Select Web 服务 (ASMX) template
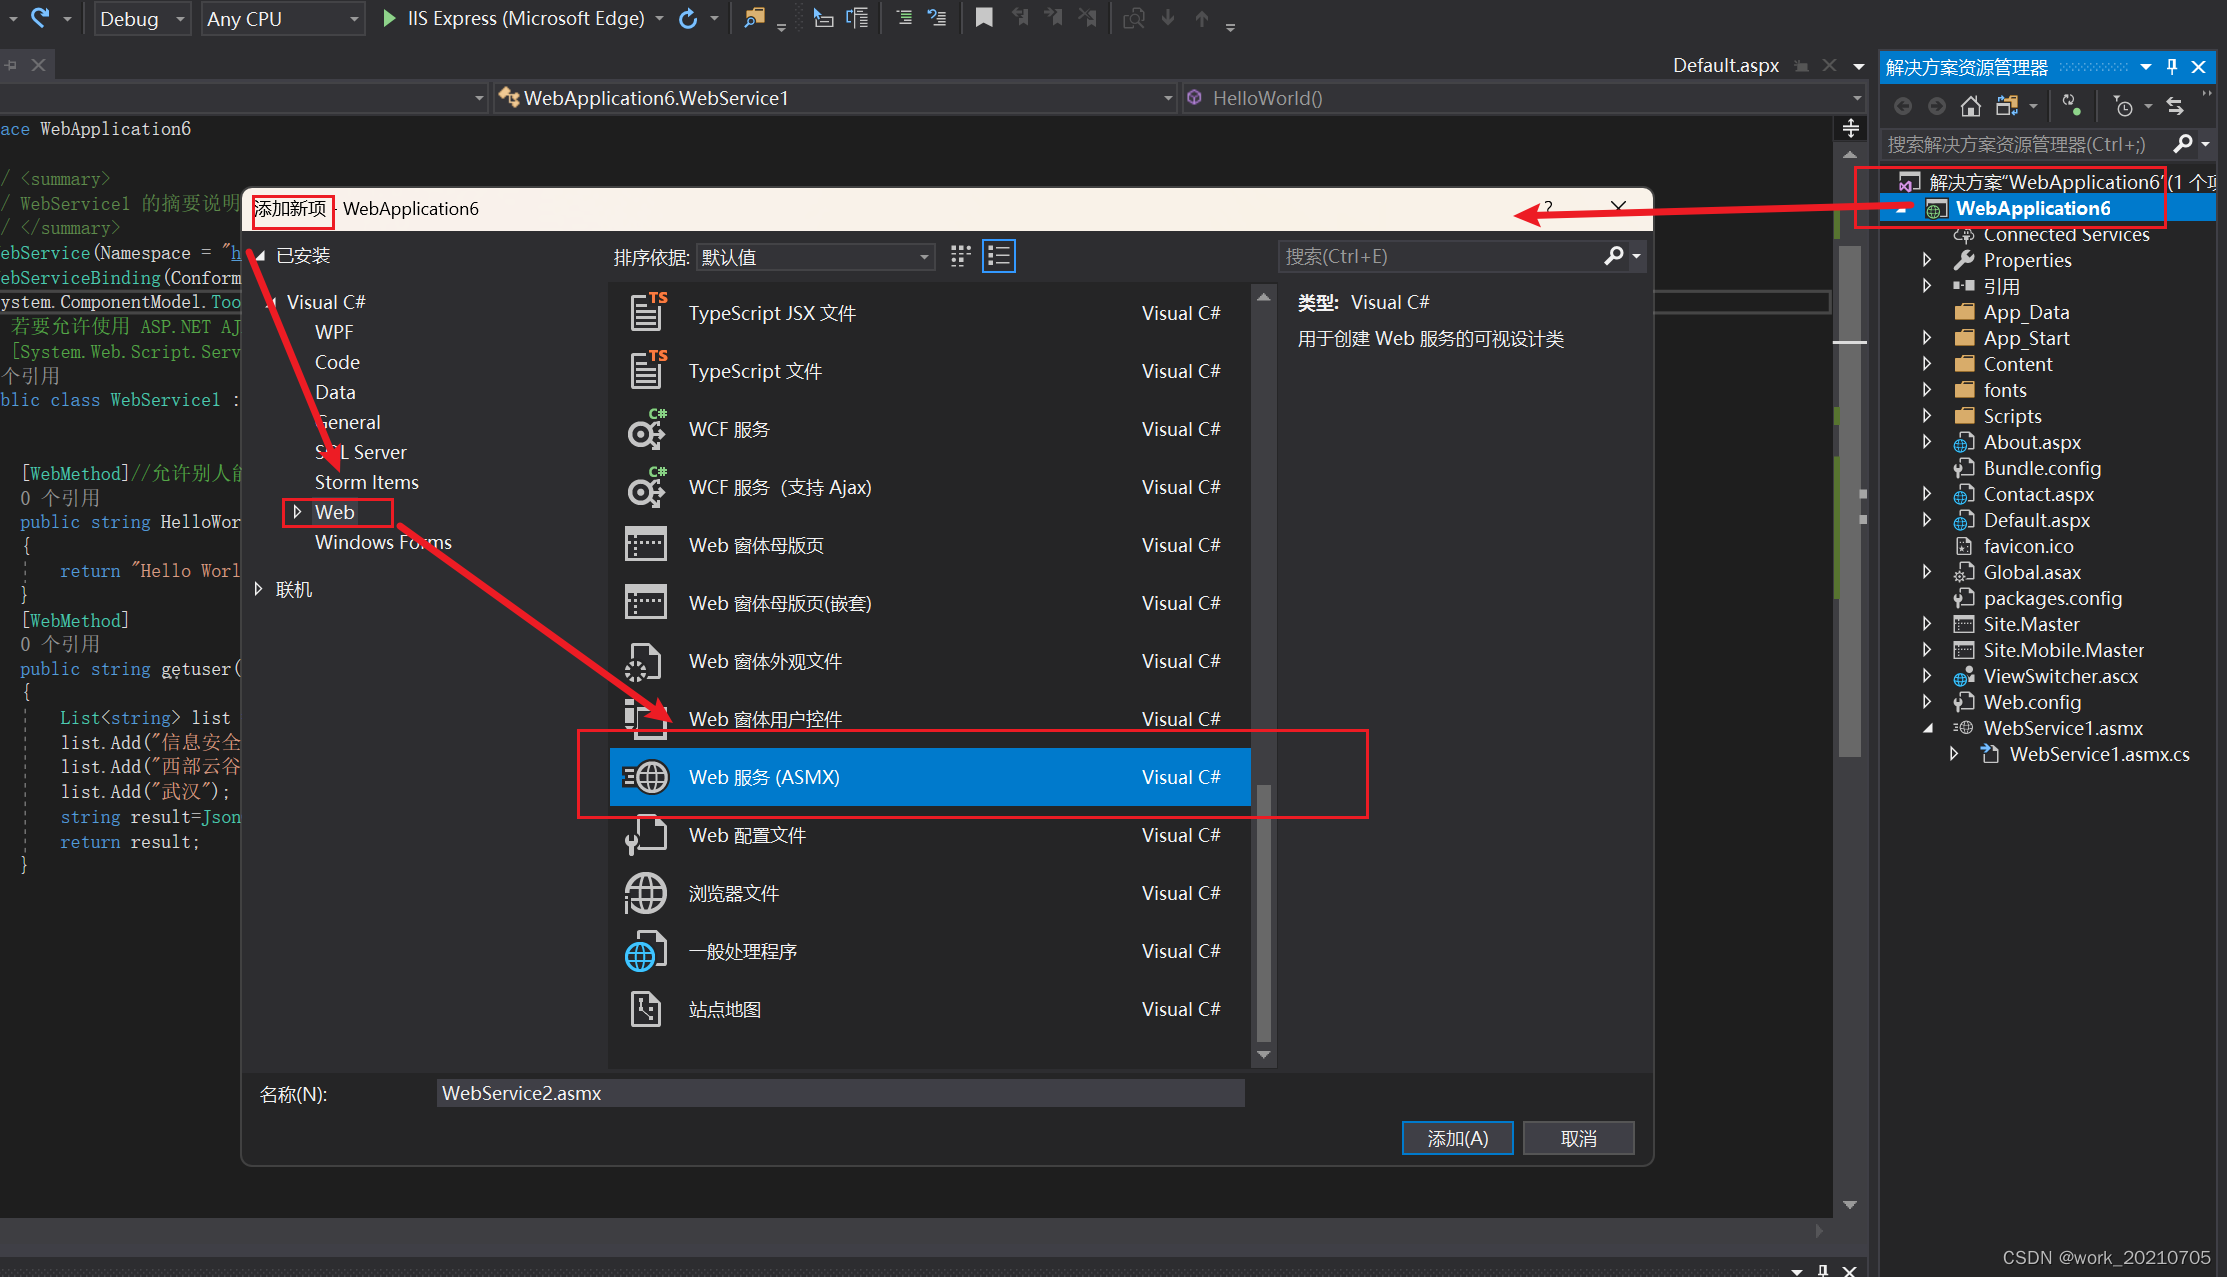2227x1277 pixels. [930, 777]
